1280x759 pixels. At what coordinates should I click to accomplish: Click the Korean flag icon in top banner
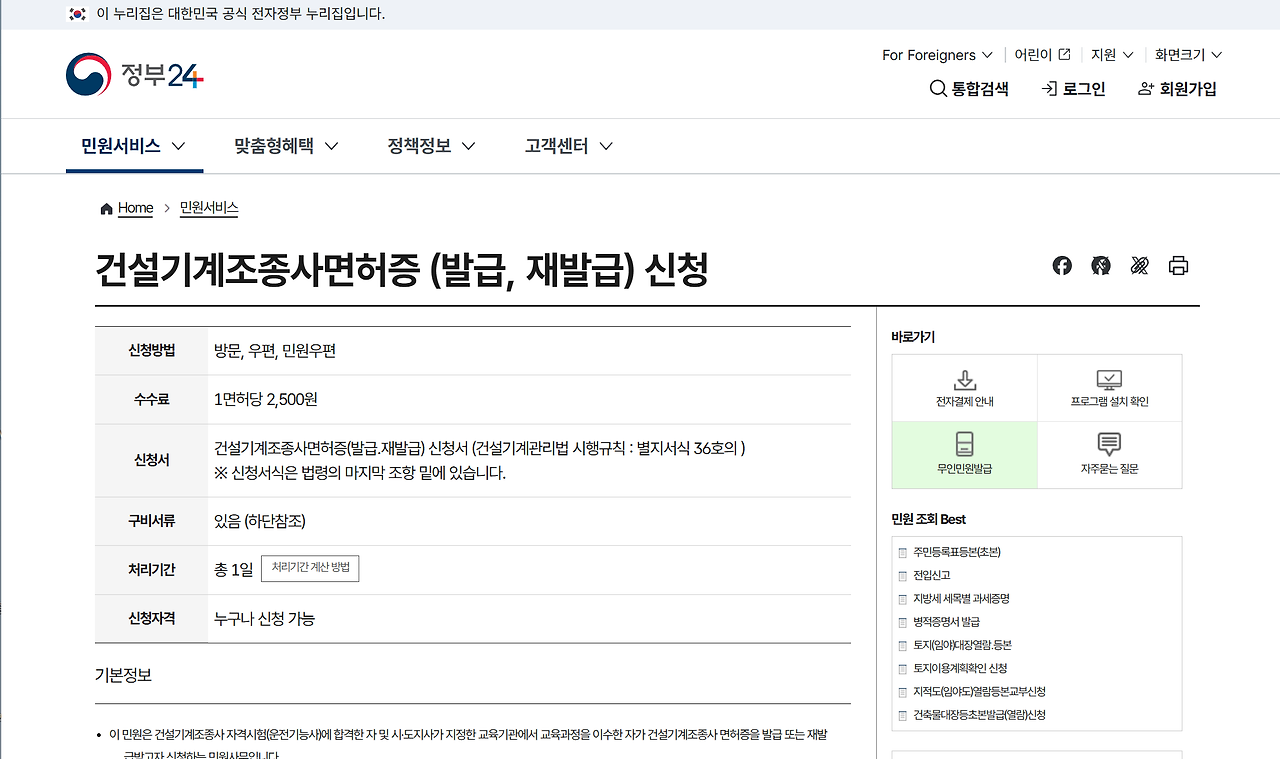point(77,14)
